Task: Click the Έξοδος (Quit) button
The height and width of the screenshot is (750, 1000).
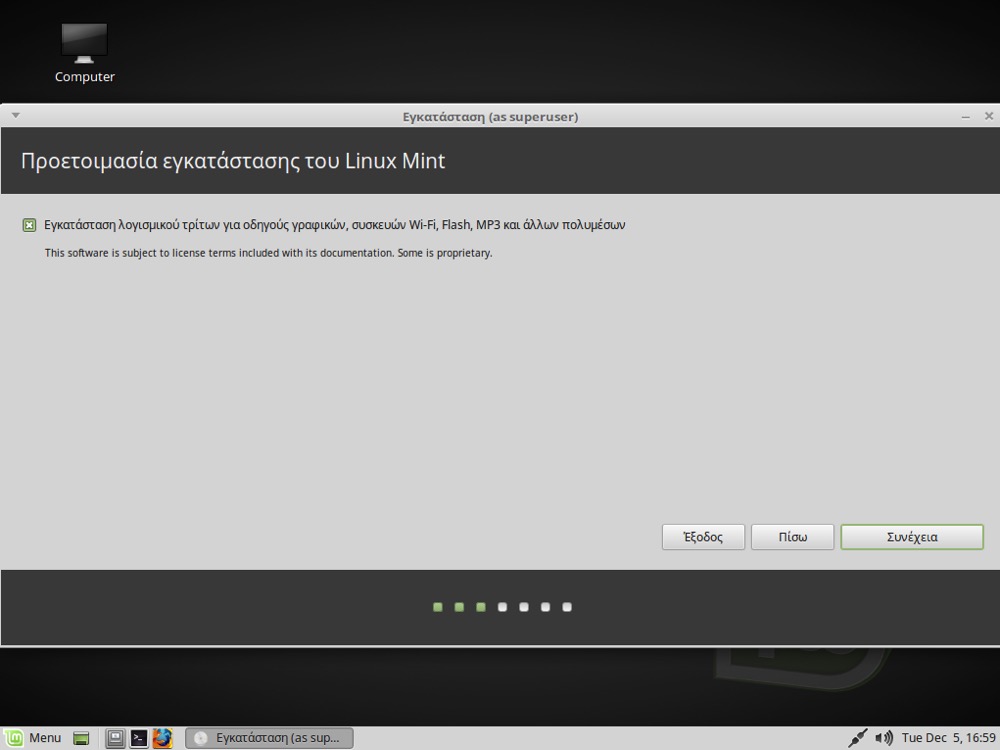Action: 703,537
